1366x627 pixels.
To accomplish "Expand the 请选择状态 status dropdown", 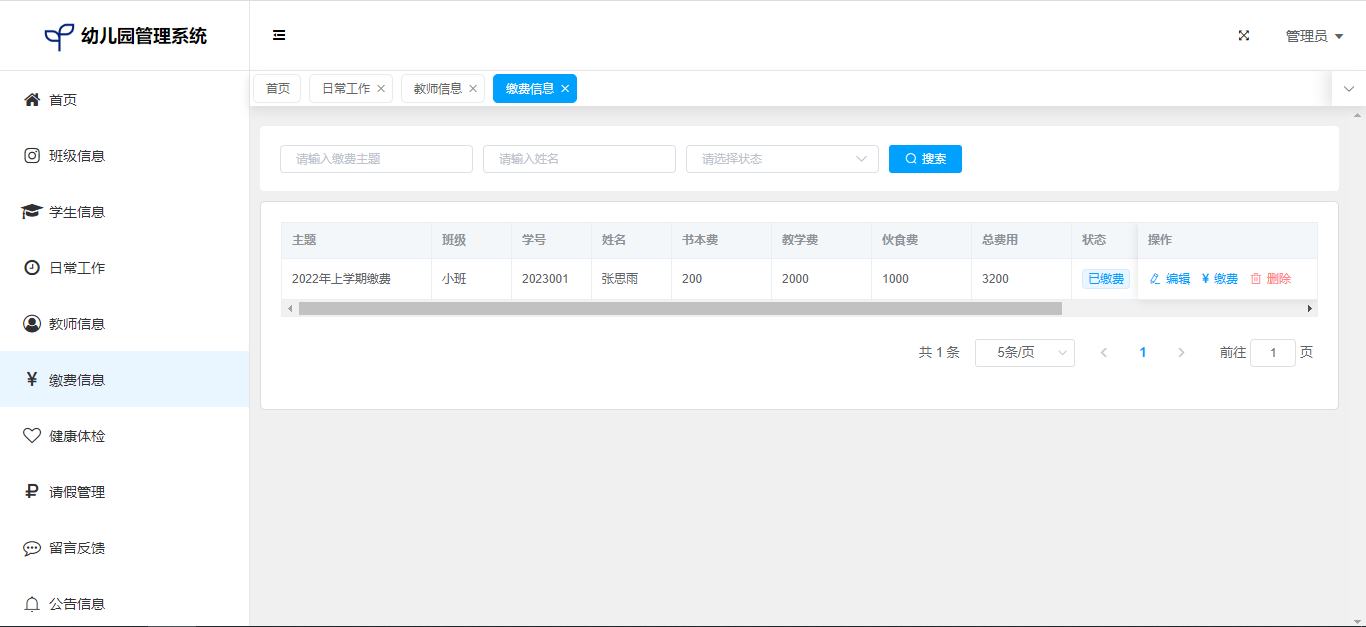I will point(781,159).
